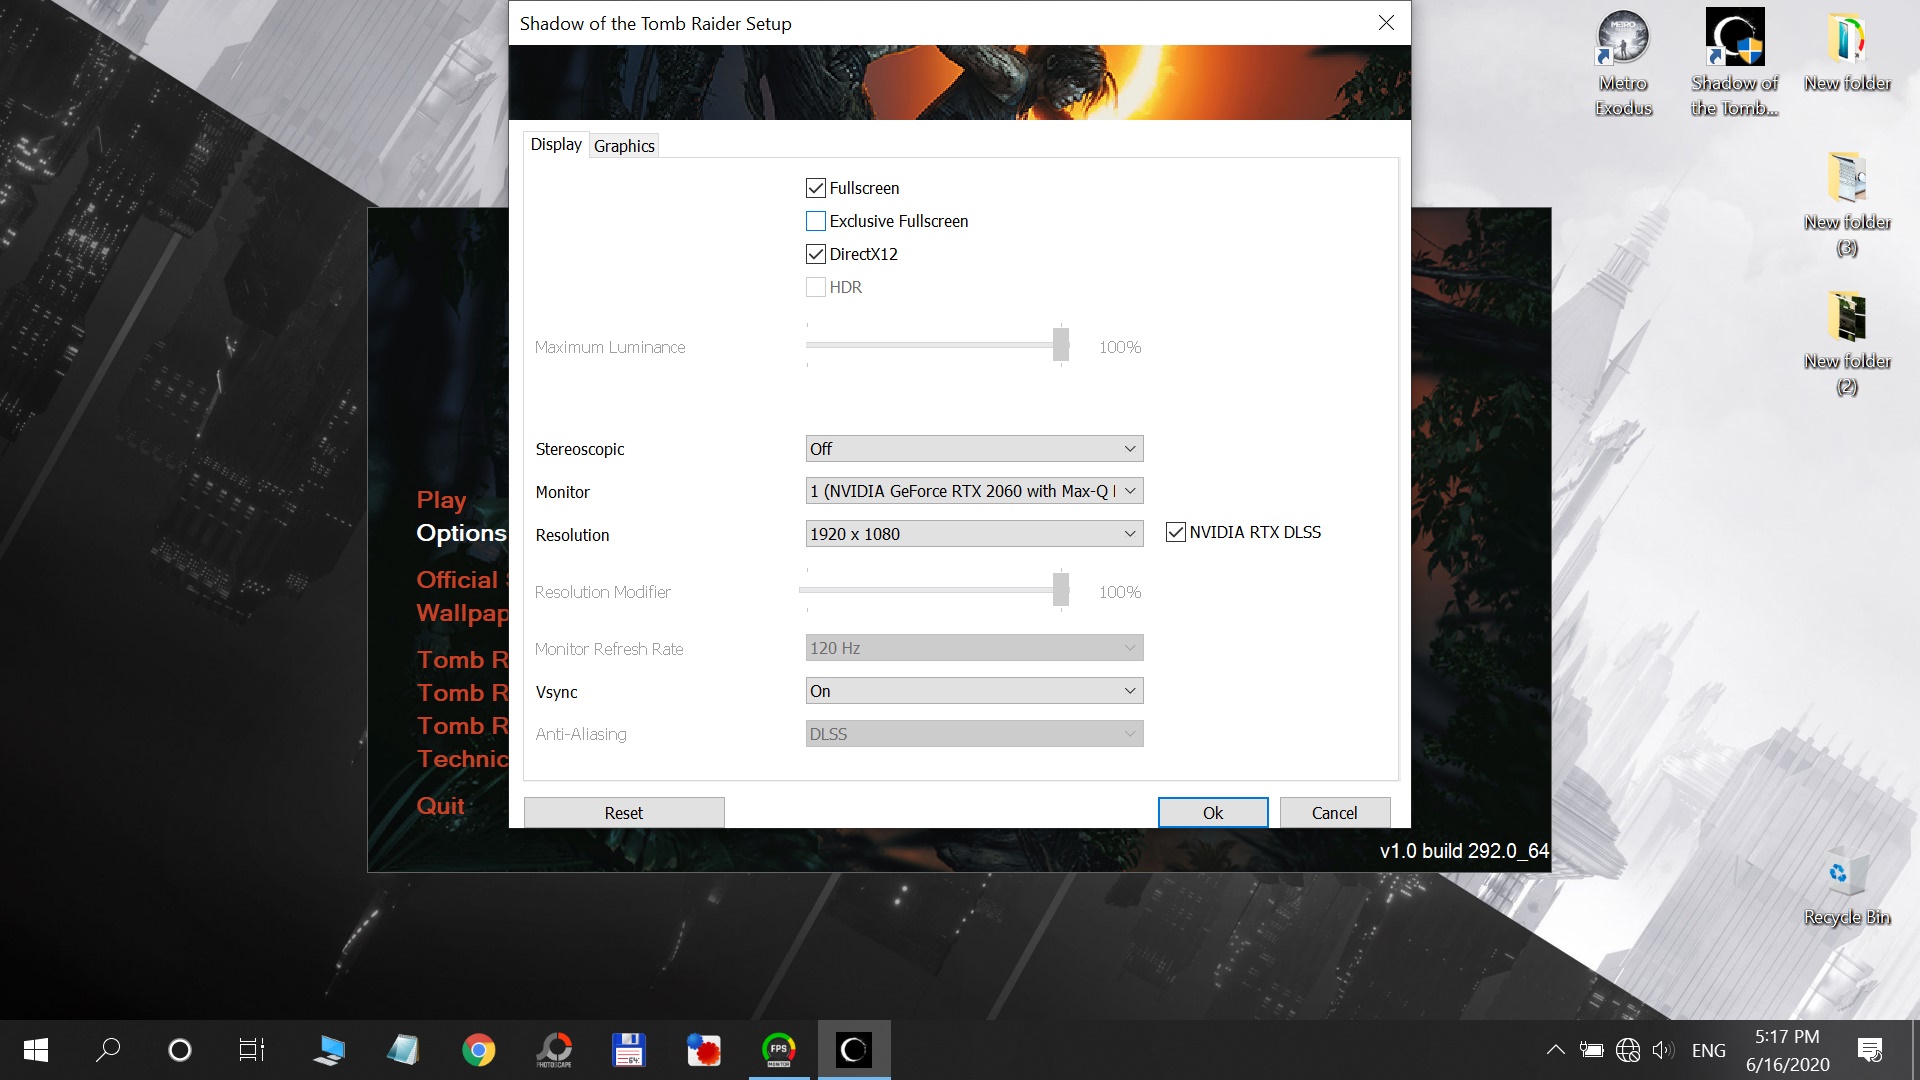This screenshot has width=1920, height=1080.
Task: Click the Show desktop strip at taskbar end
Action: [1916, 1050]
